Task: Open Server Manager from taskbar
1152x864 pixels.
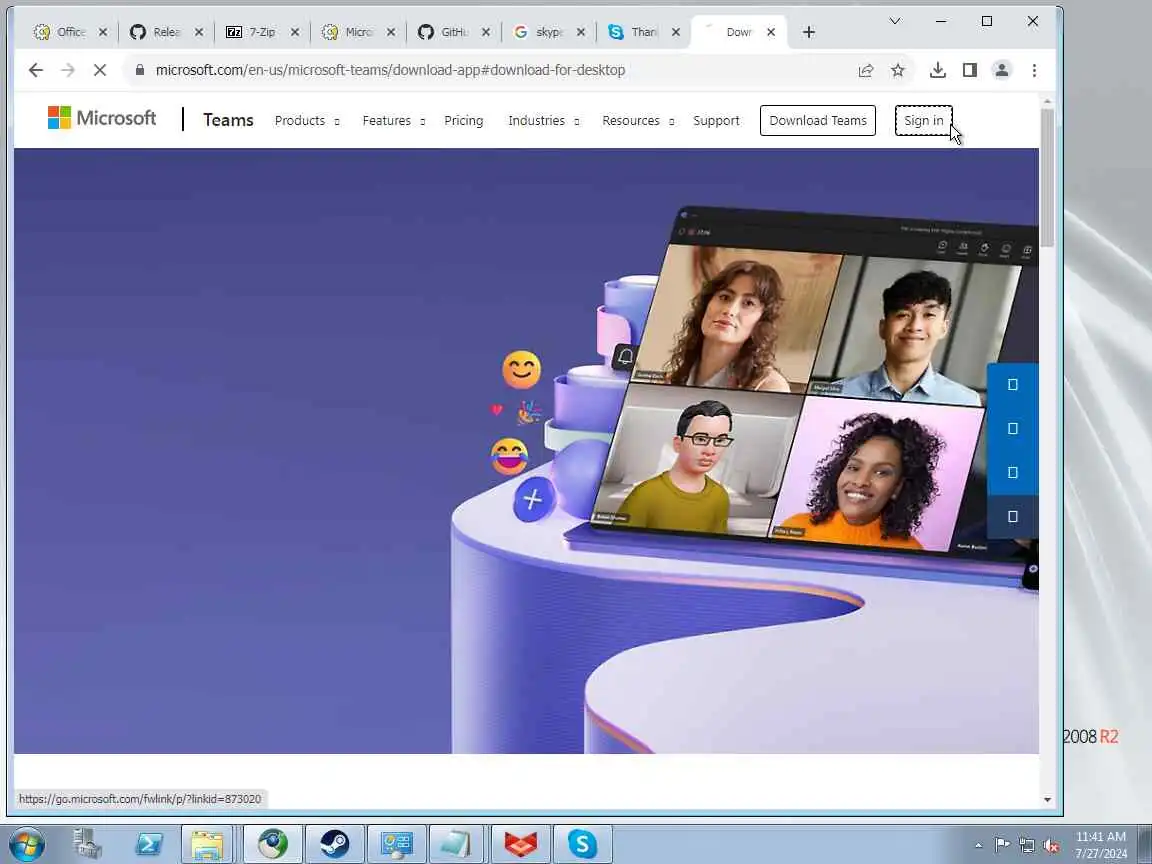Action: coord(87,844)
